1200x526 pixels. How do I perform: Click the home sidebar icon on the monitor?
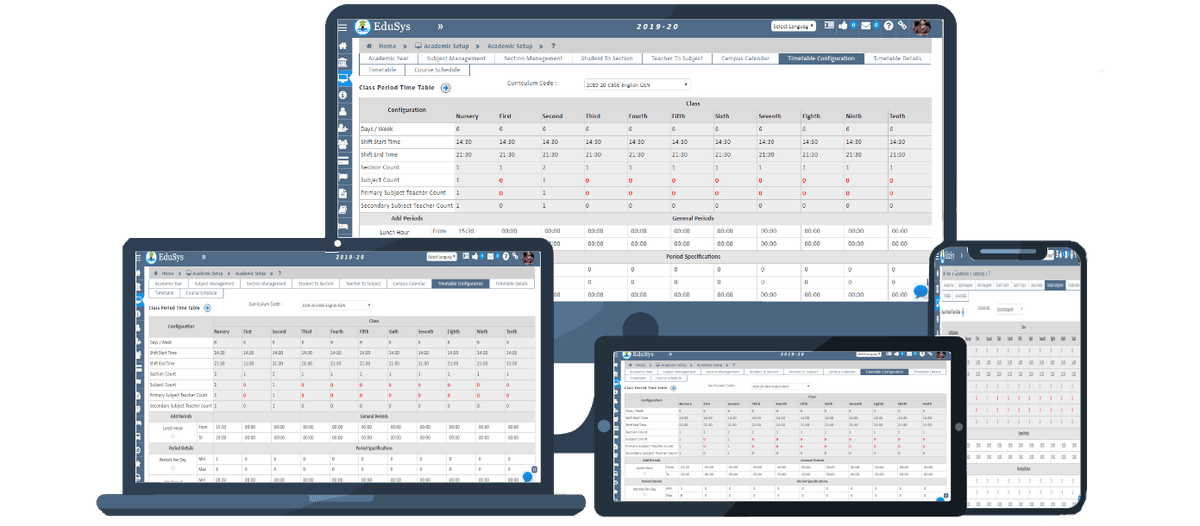343,46
